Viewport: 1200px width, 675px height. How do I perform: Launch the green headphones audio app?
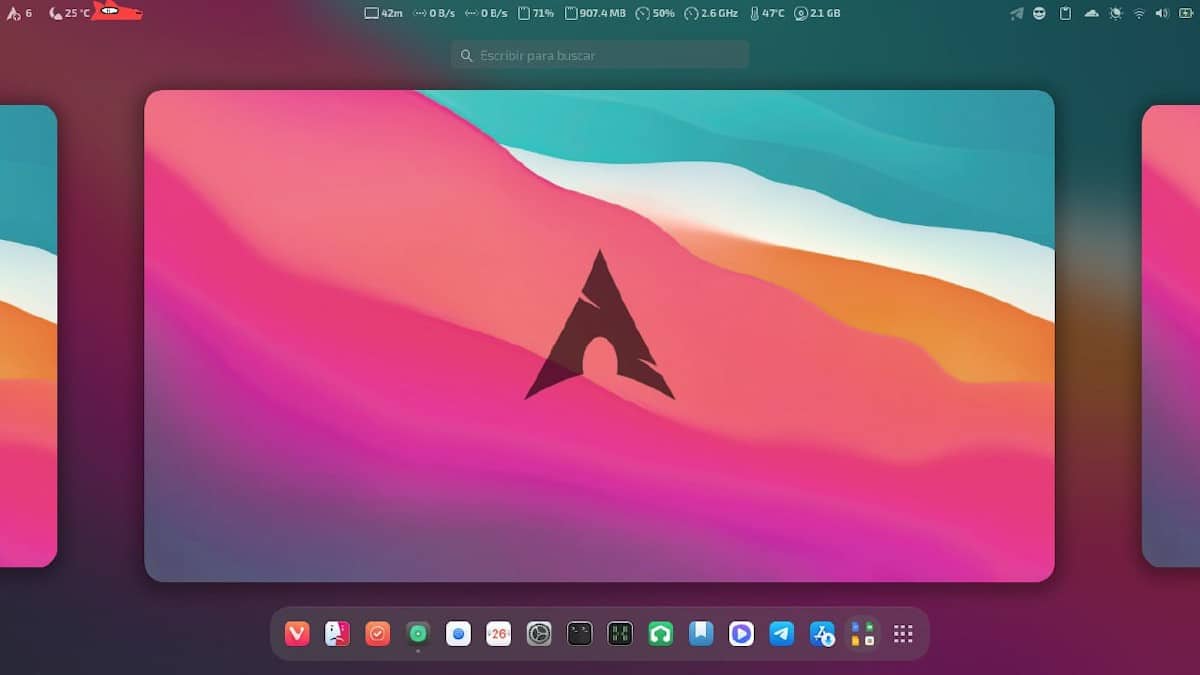pyautogui.click(x=660, y=633)
